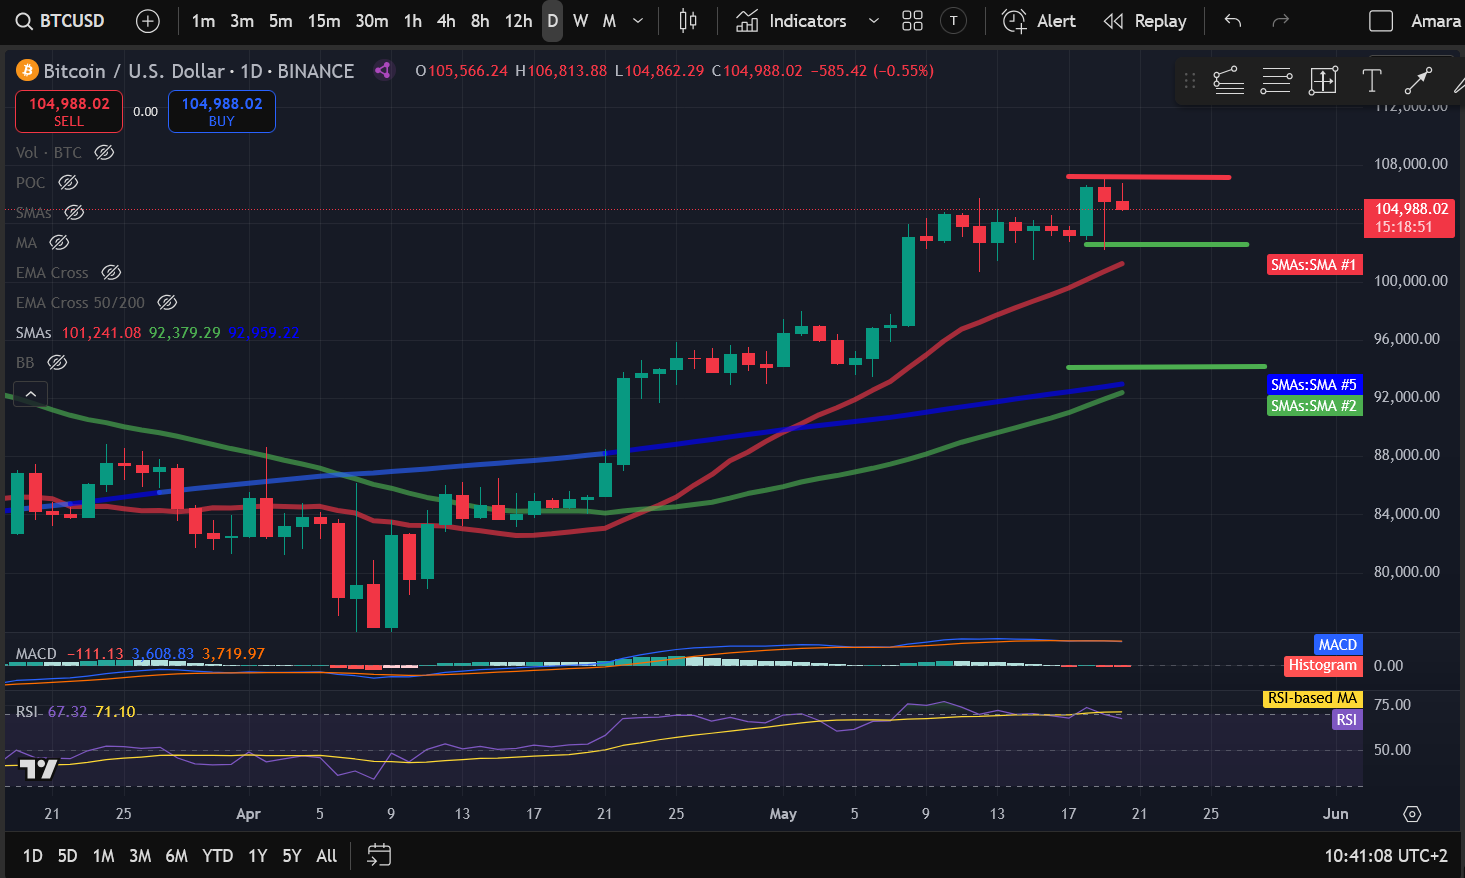This screenshot has width=1465, height=878.
Task: Redo the chart action
Action: tap(1280, 21)
